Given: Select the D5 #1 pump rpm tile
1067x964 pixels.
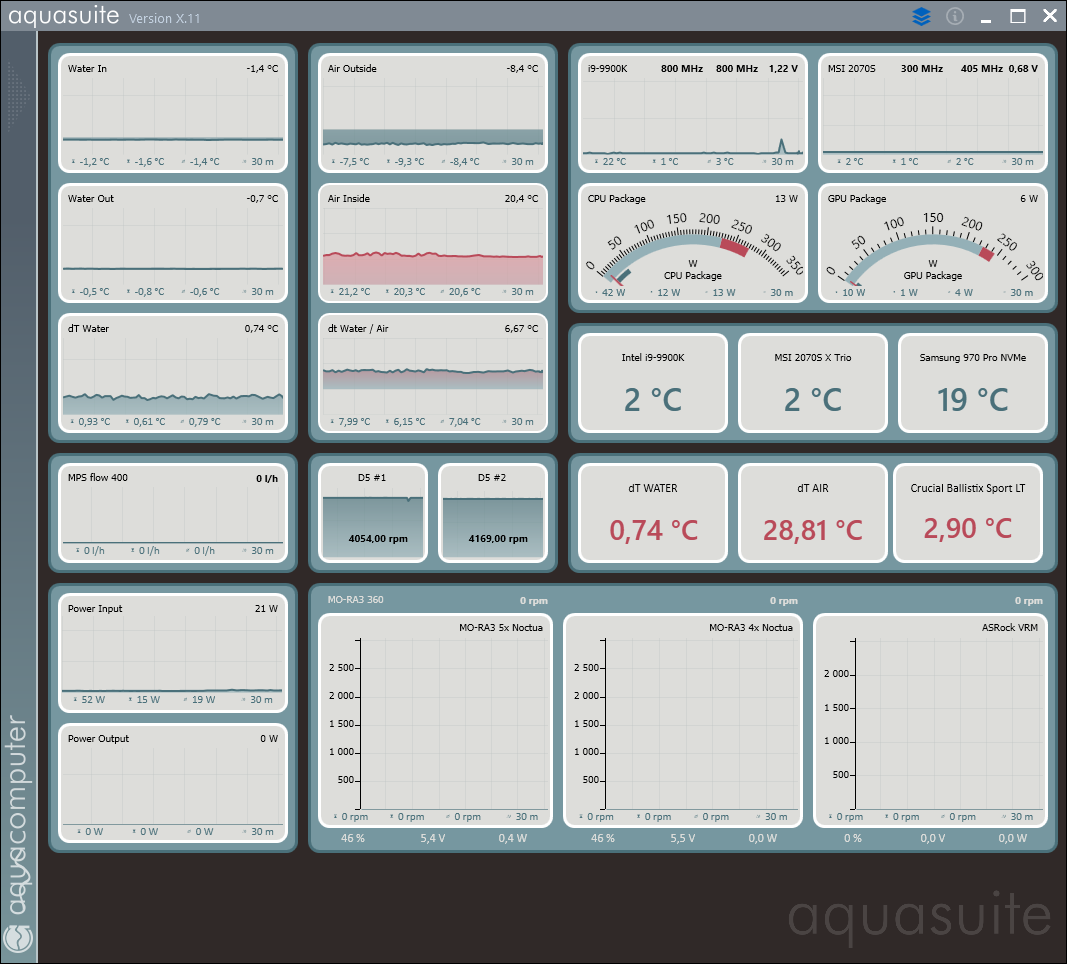Looking at the screenshot, I should [x=373, y=513].
